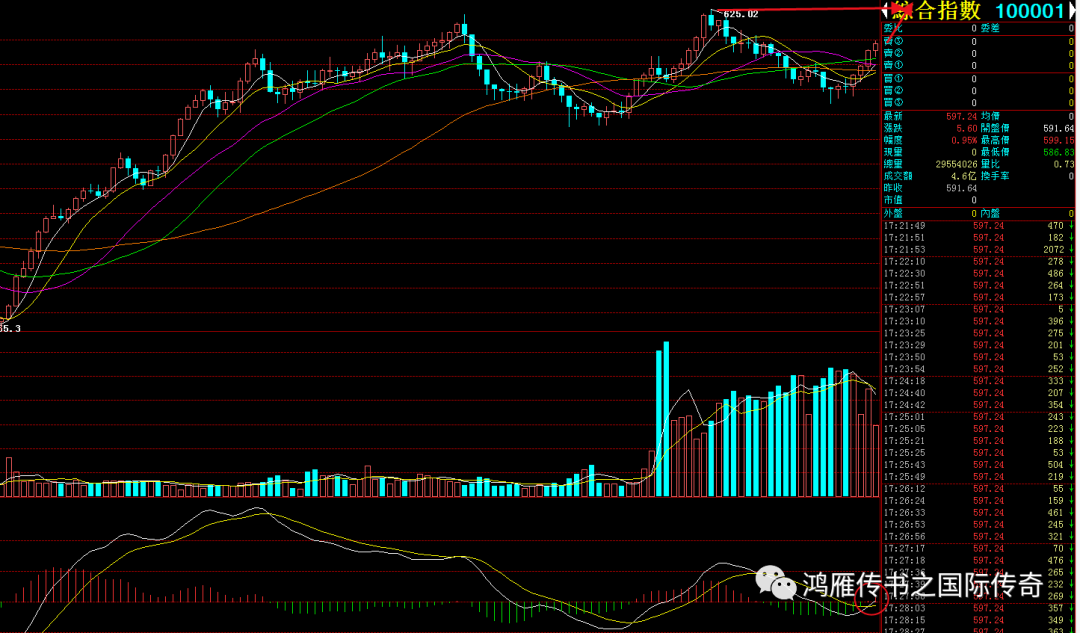Image resolution: width=1080 pixels, height=633 pixels.
Task: Select the tick row at 17:22:10
Action: pyautogui.click(x=979, y=262)
